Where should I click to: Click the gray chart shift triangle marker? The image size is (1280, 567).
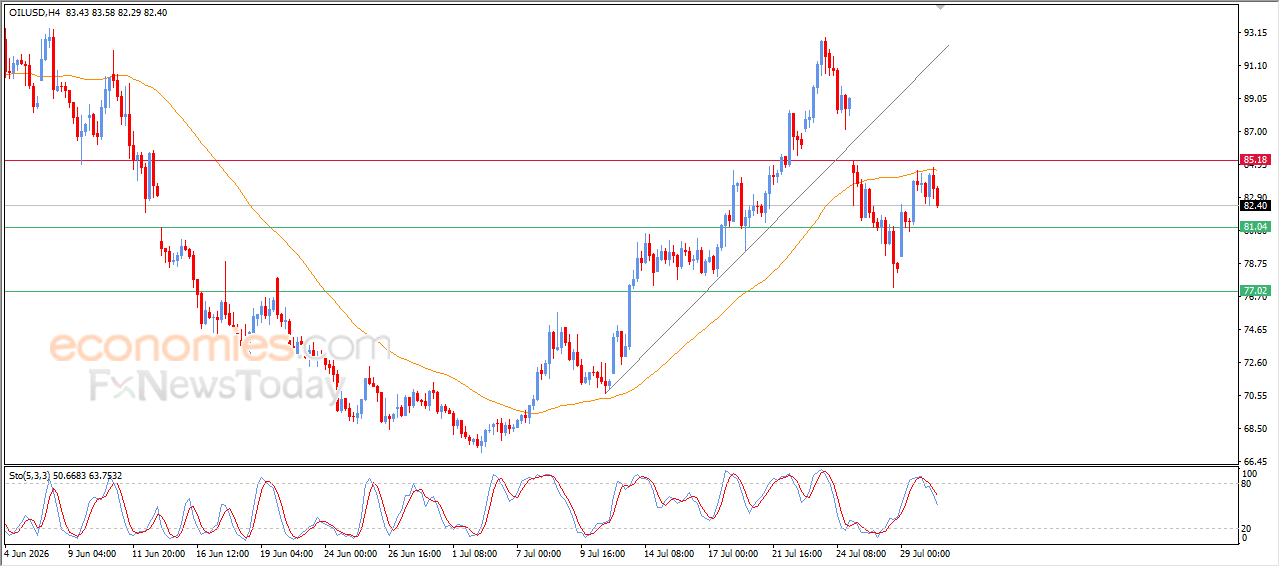point(940,7)
